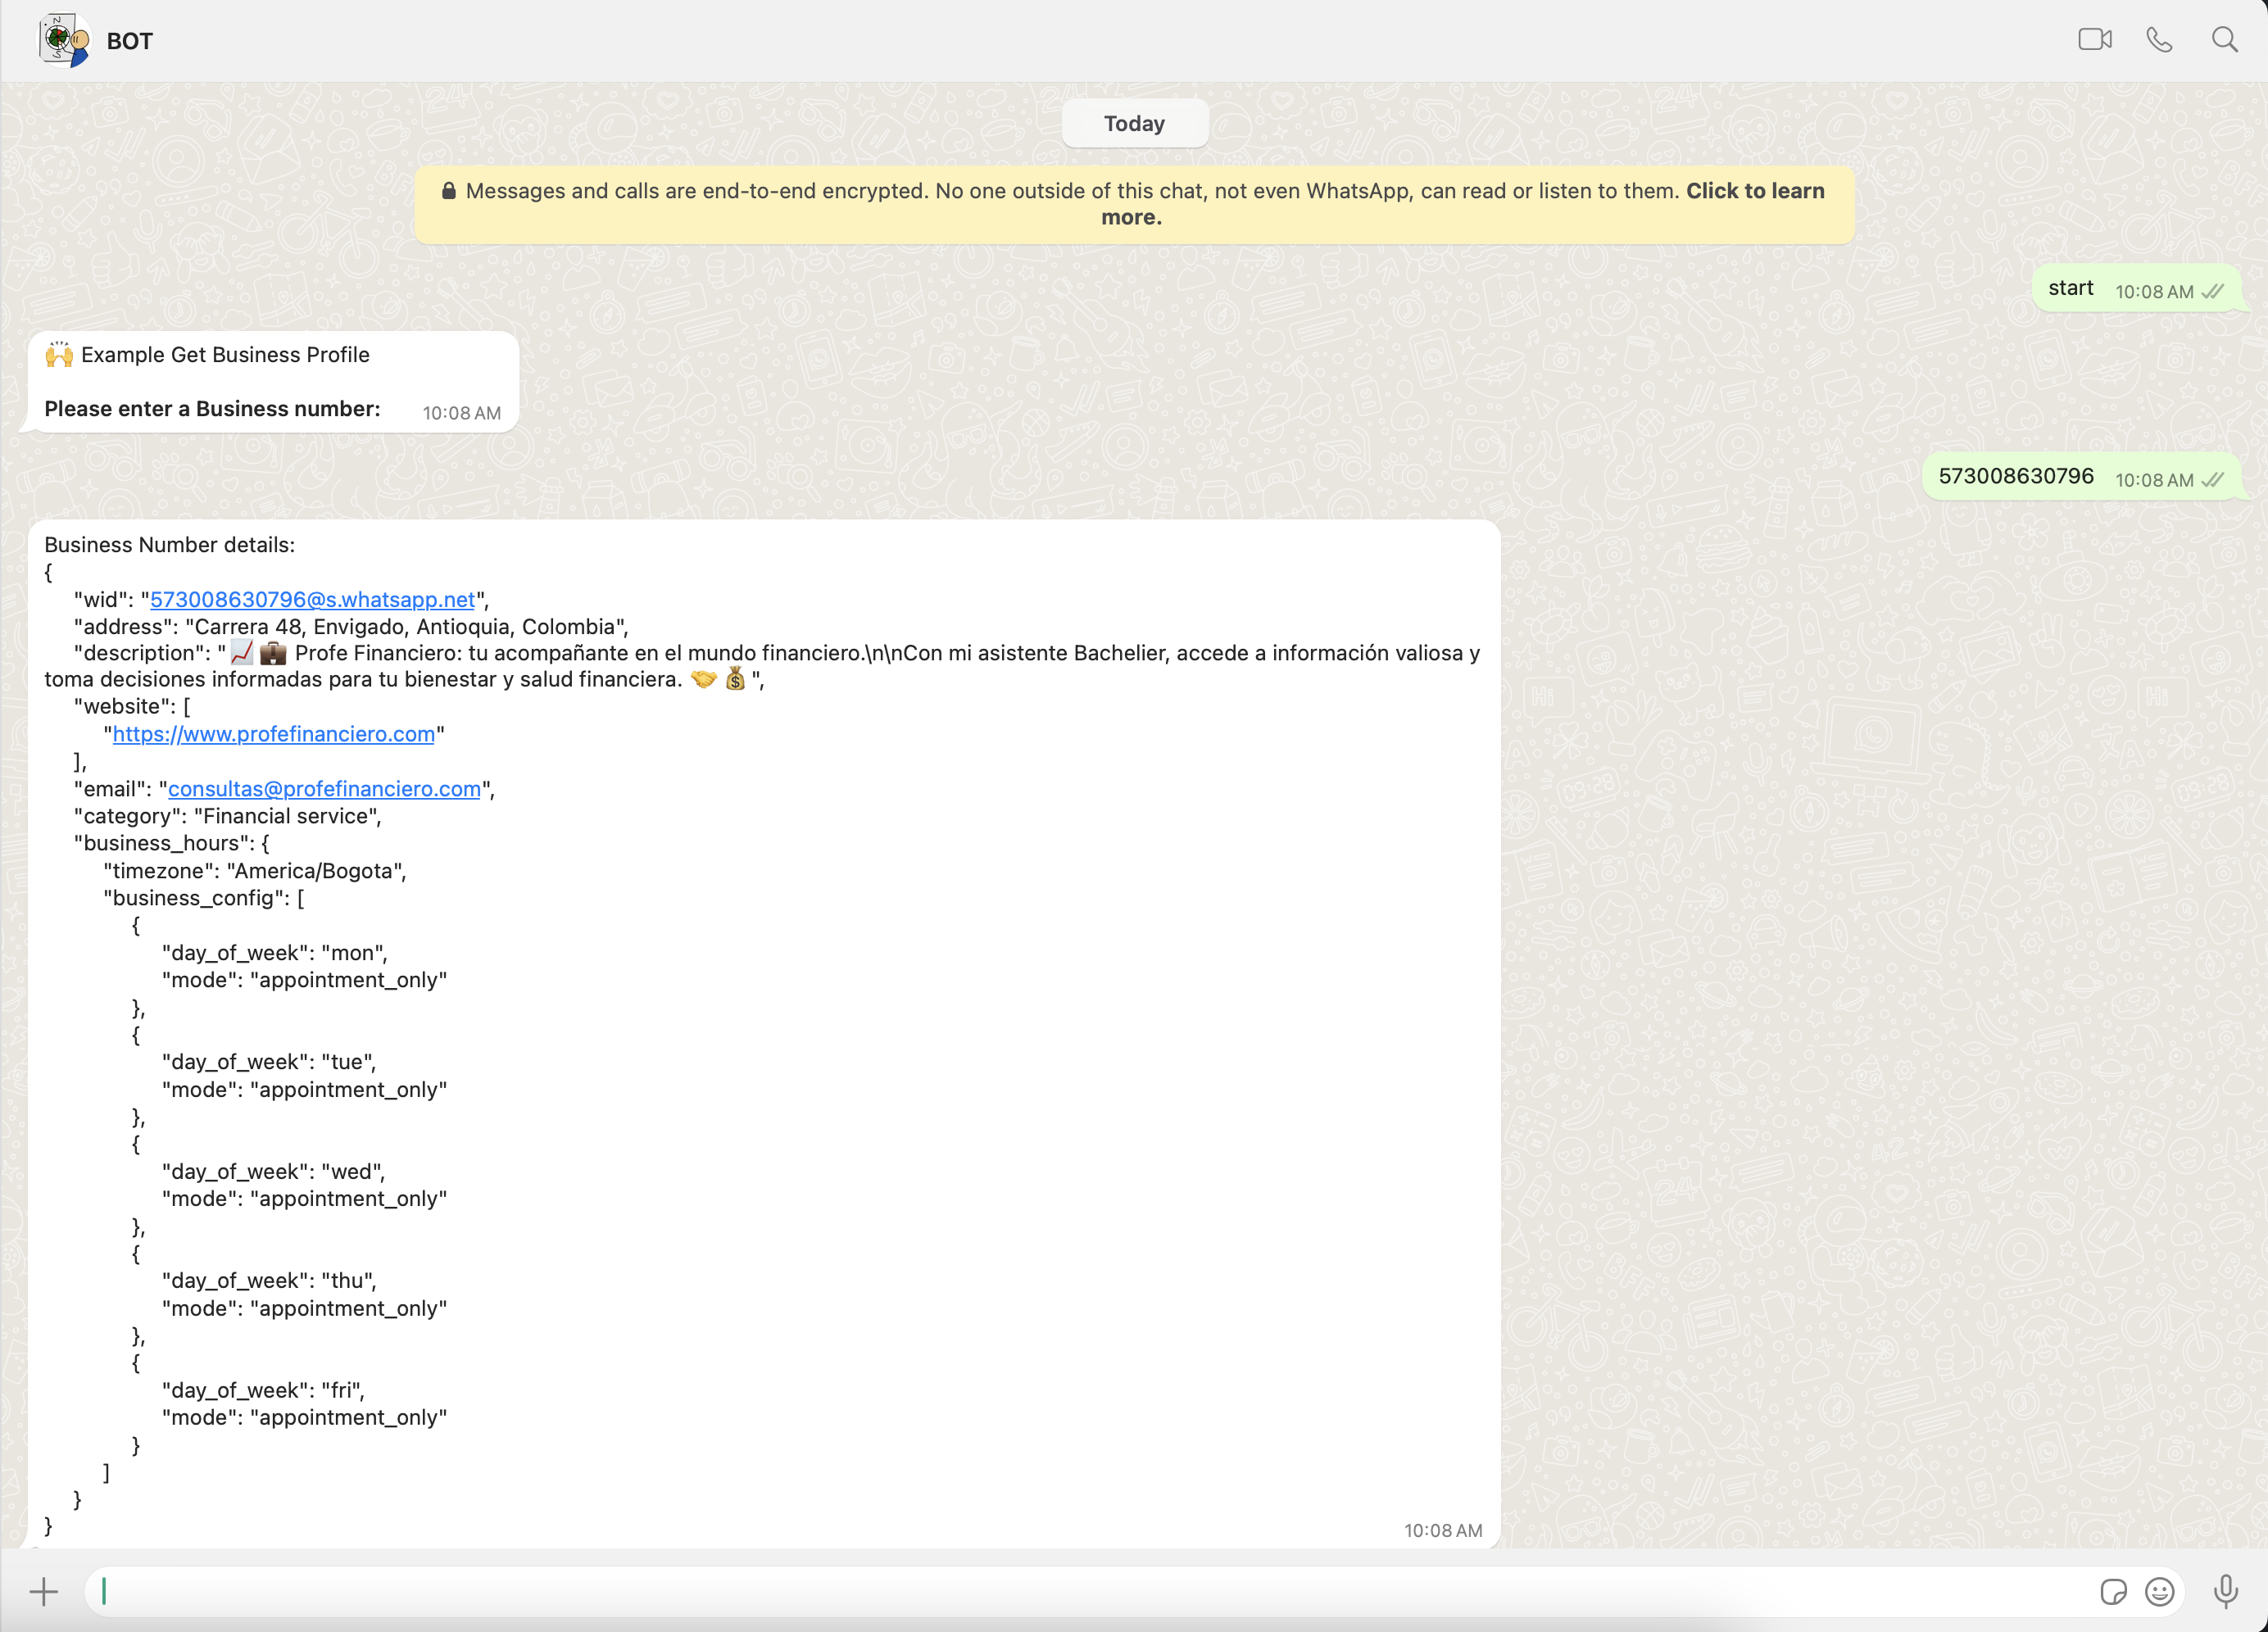Open the emoji picker smiley icon

(2159, 1591)
